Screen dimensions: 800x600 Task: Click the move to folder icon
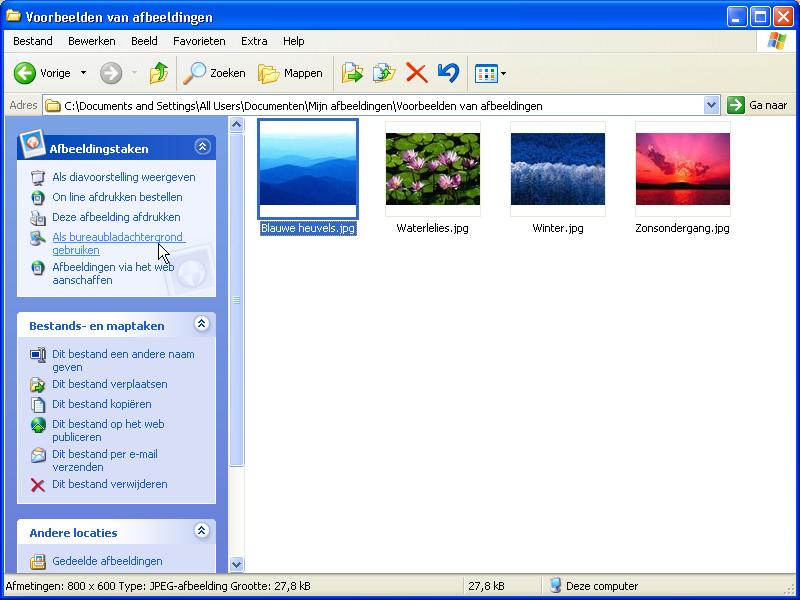pyautogui.click(x=352, y=72)
